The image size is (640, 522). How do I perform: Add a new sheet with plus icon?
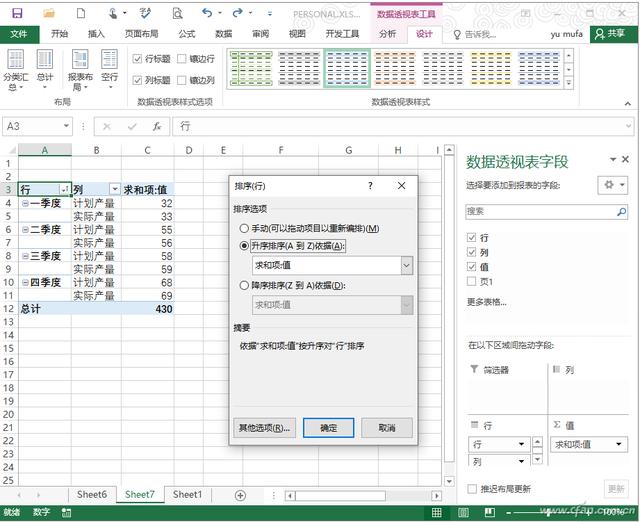240,495
